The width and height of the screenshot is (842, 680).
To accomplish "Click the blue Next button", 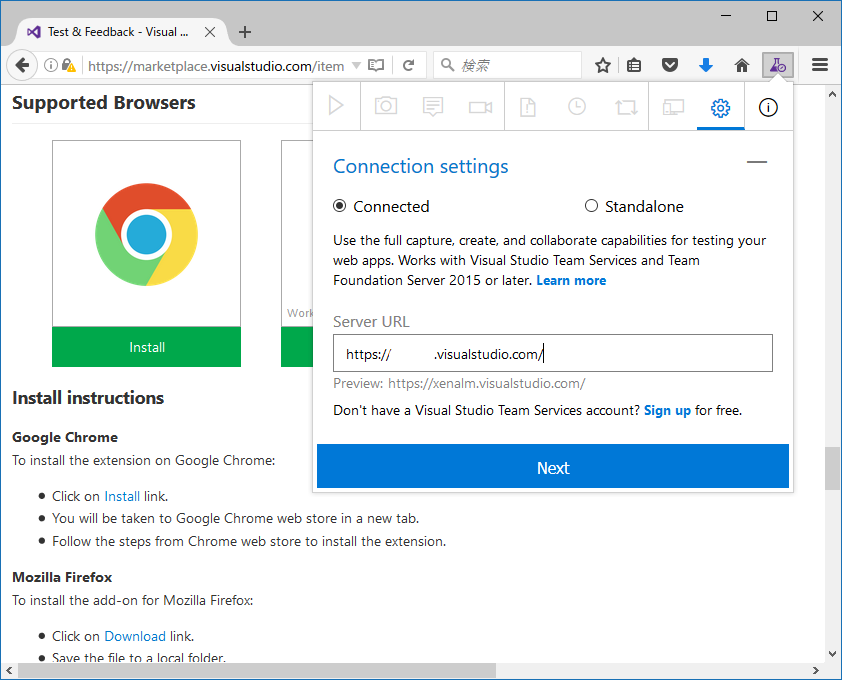I will pos(553,466).
